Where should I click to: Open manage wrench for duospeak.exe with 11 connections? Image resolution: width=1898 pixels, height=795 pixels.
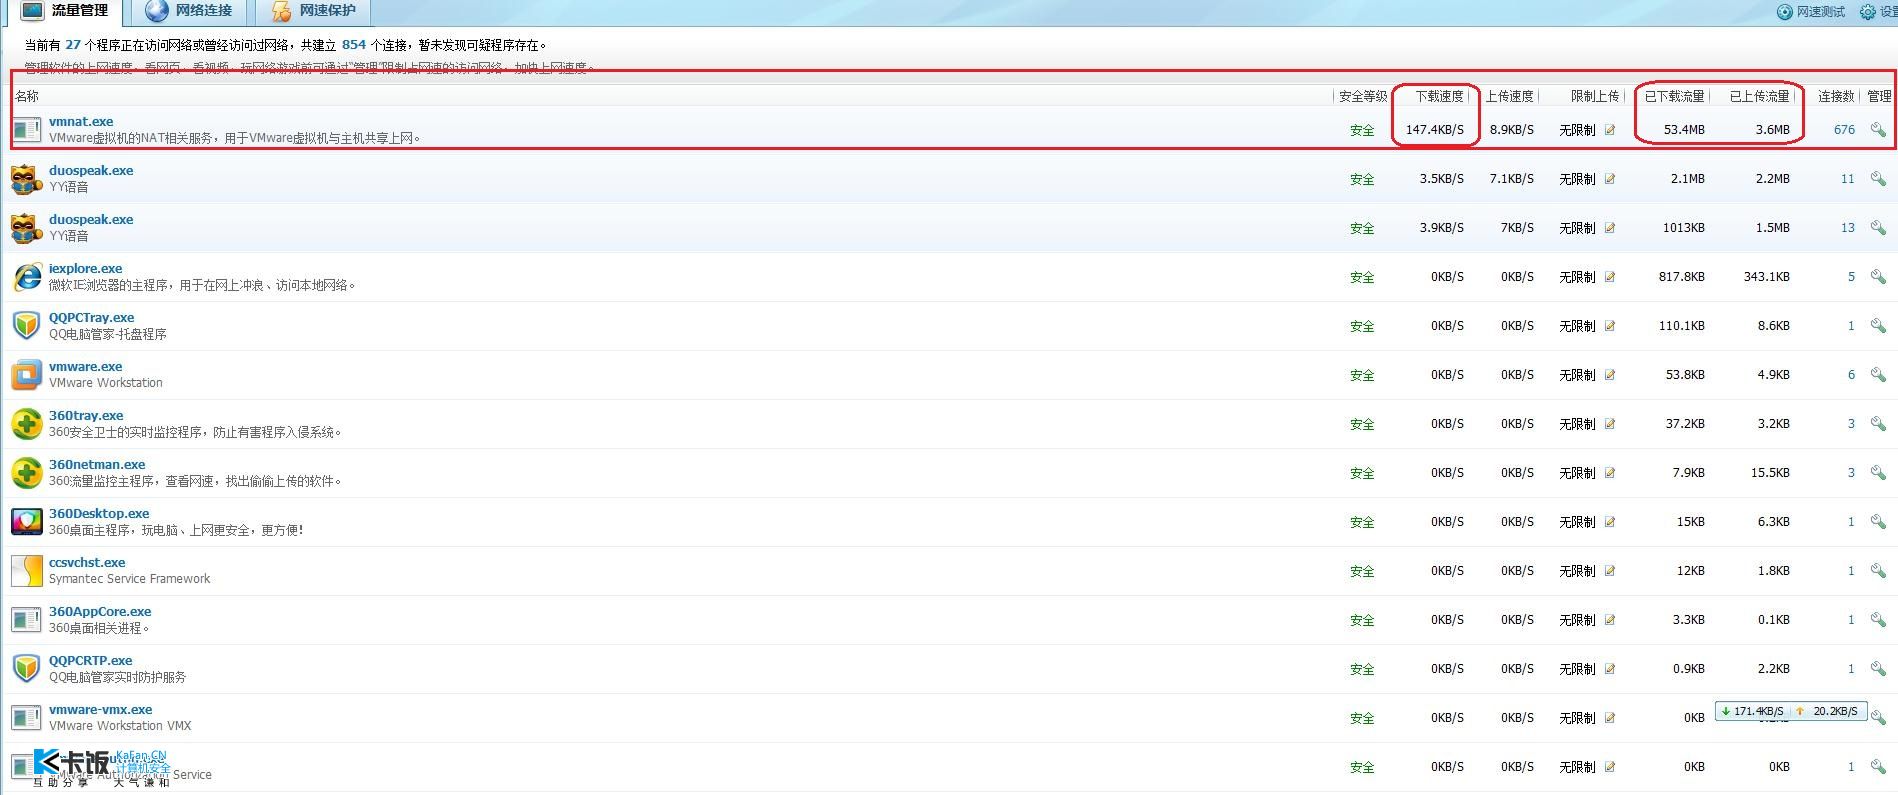(1878, 179)
